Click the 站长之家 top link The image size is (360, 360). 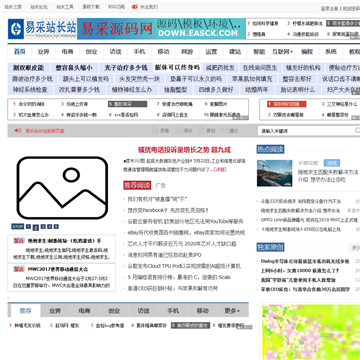13,7
